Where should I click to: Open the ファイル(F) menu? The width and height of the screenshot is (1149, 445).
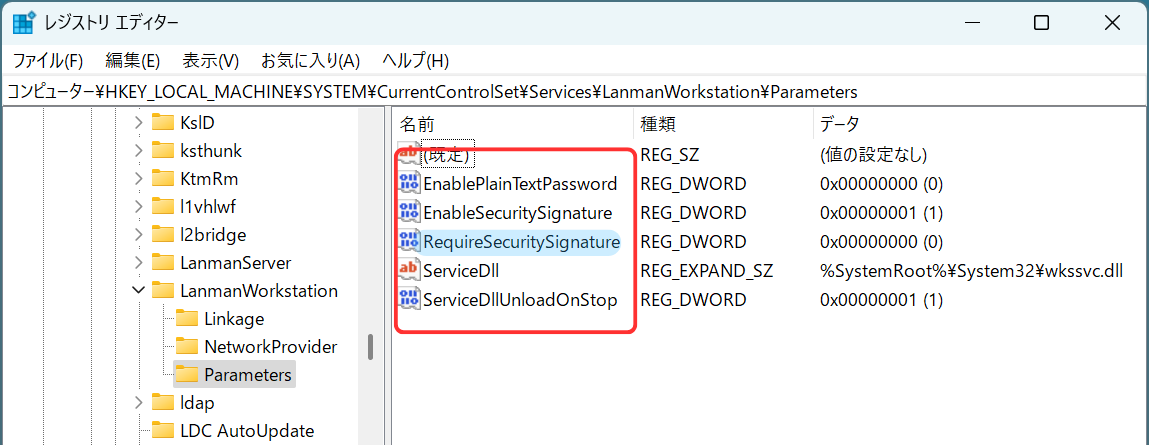pyautogui.click(x=48, y=60)
